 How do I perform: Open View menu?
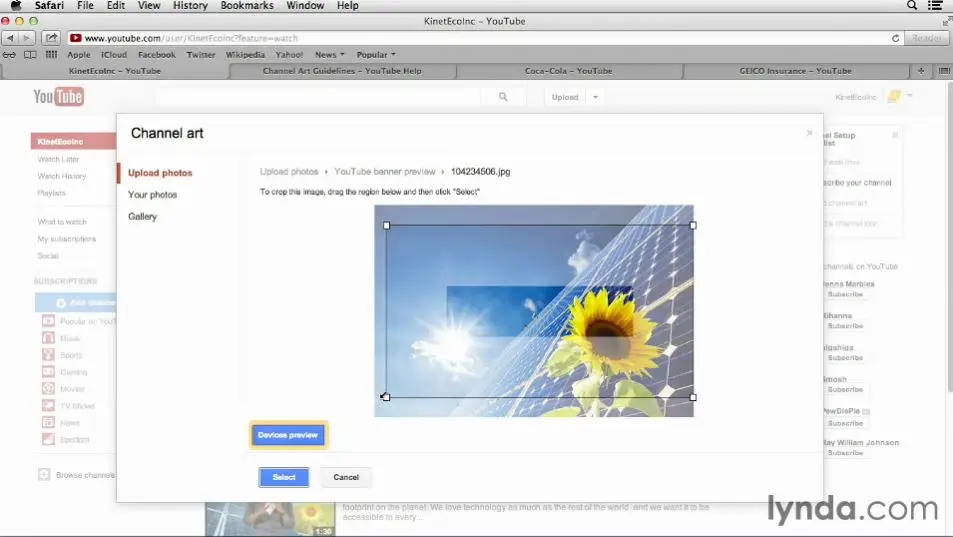[x=149, y=5]
